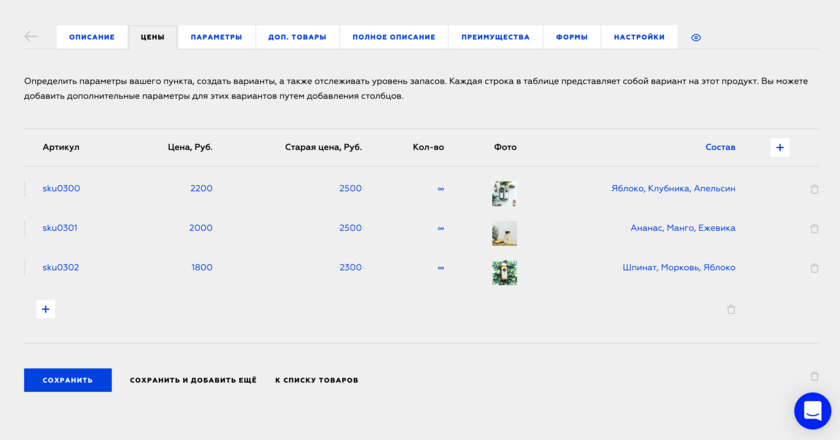Go to К списку товаров

(317, 380)
